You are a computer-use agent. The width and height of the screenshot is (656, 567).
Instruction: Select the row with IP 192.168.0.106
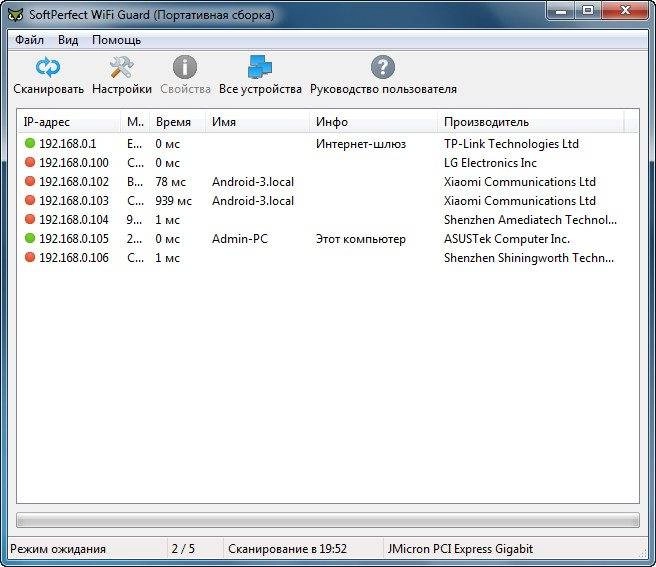pyautogui.click(x=328, y=257)
